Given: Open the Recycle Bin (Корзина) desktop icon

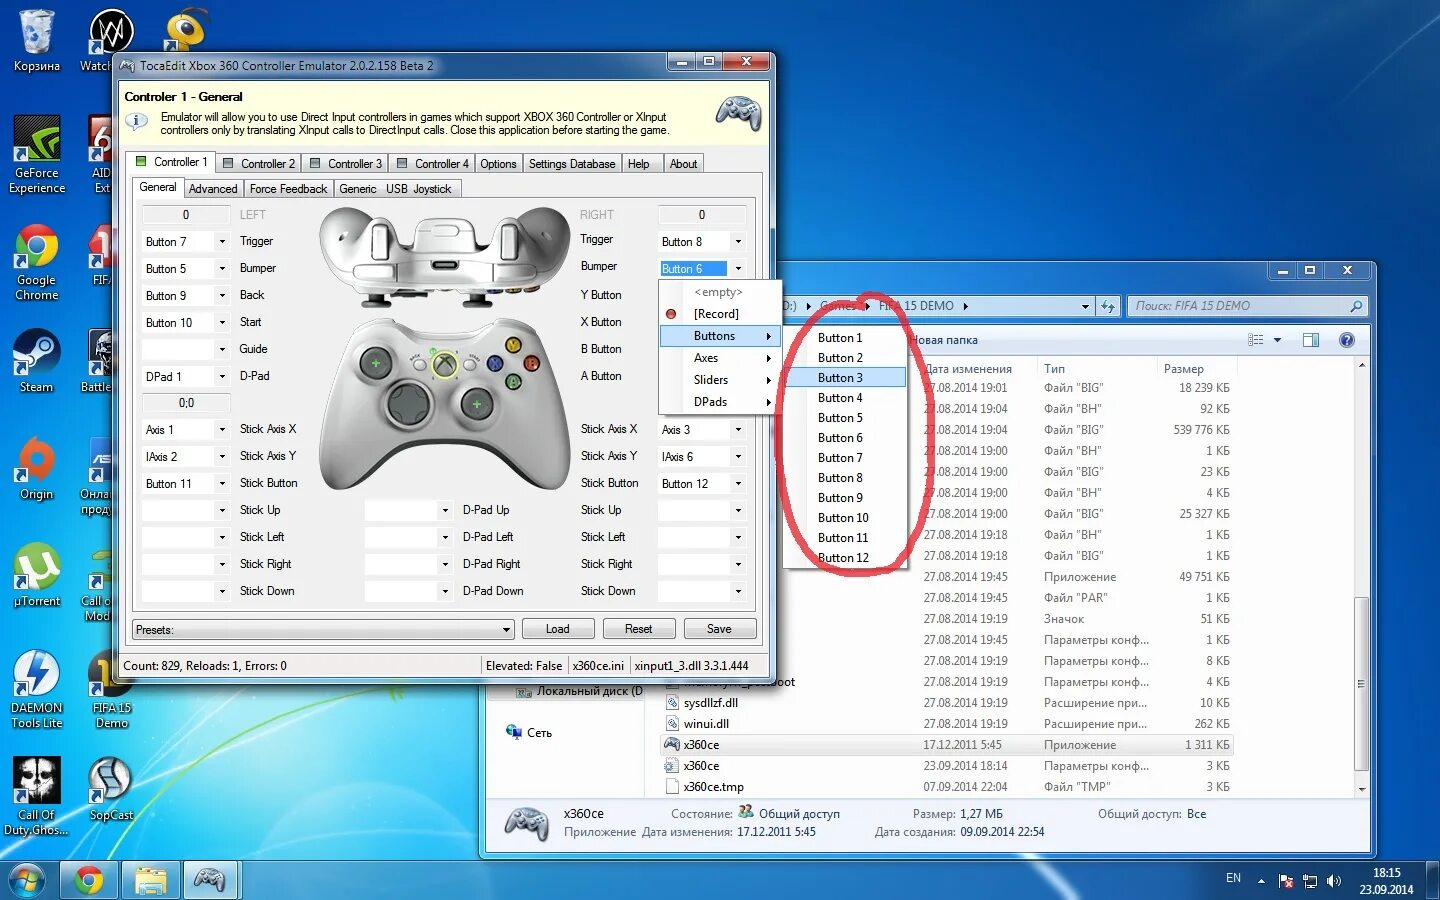Looking at the screenshot, I should [36, 42].
